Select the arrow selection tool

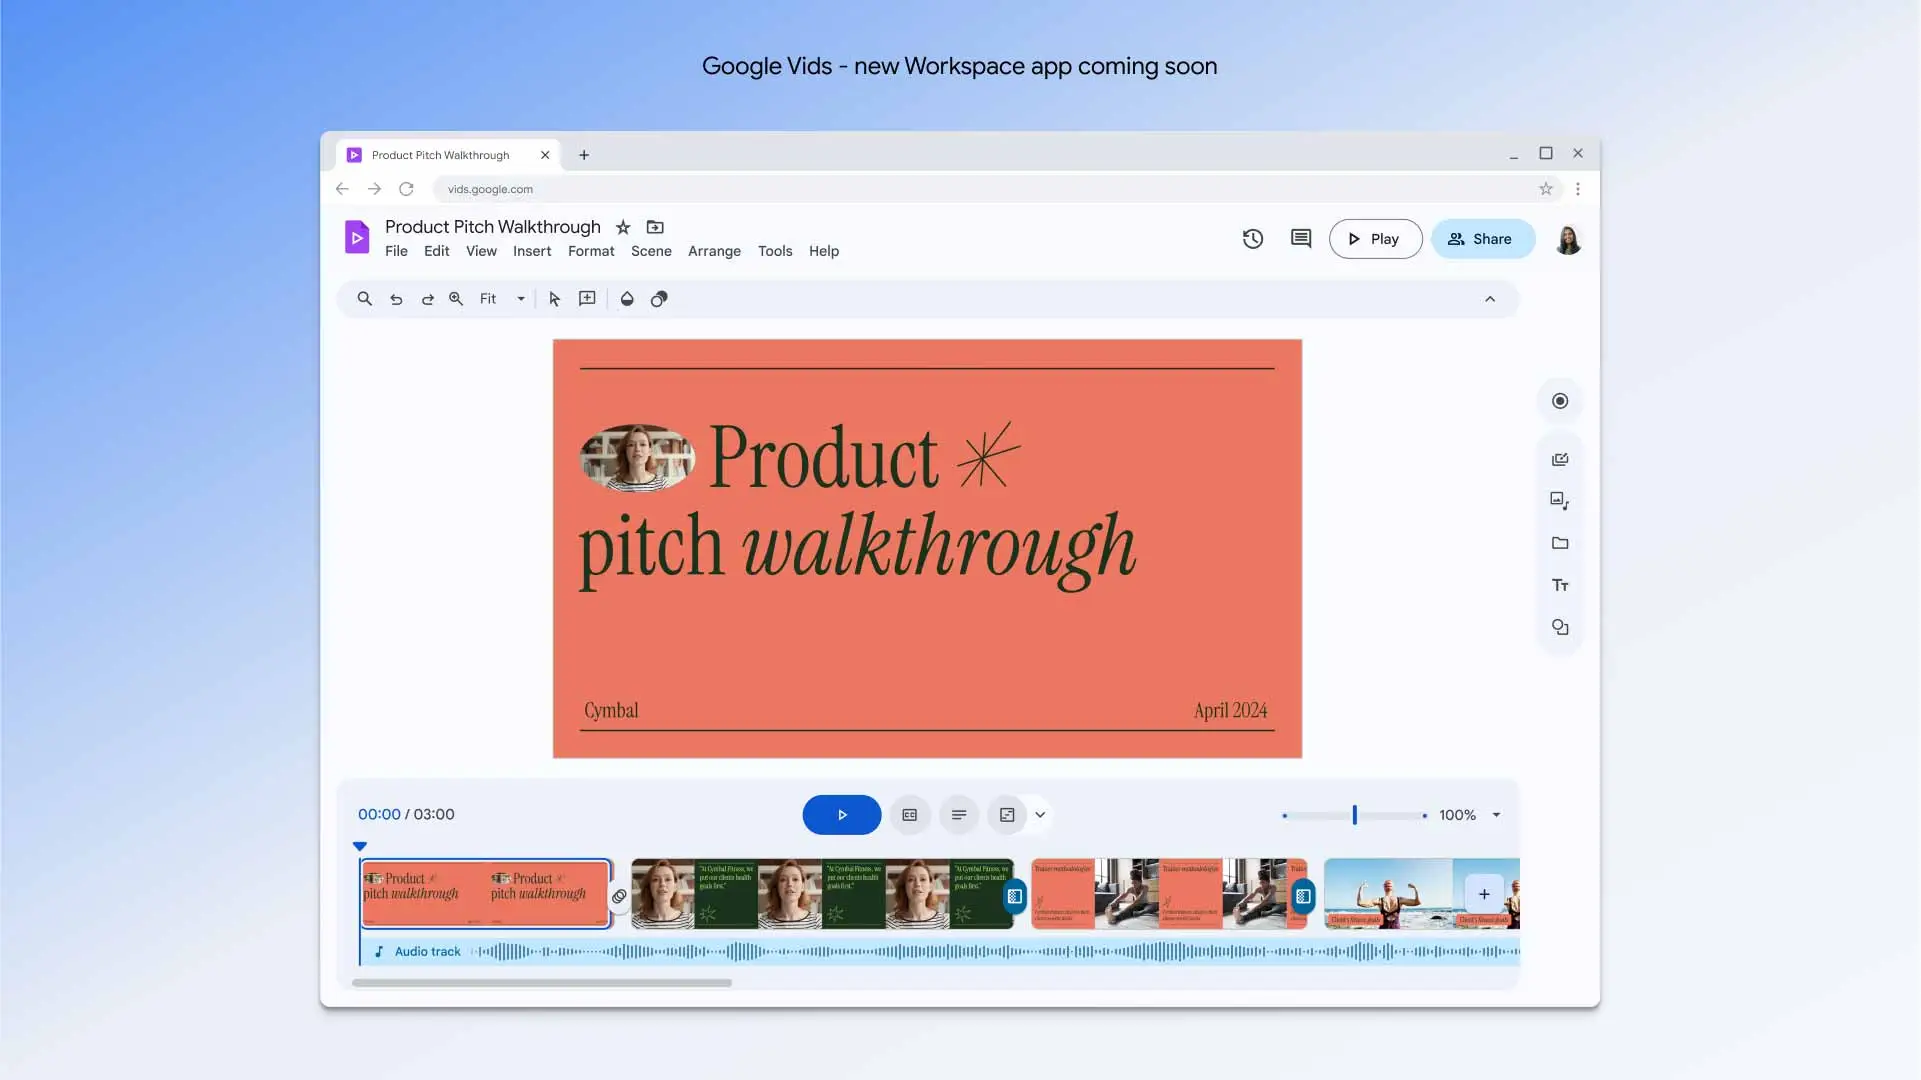[x=555, y=298]
